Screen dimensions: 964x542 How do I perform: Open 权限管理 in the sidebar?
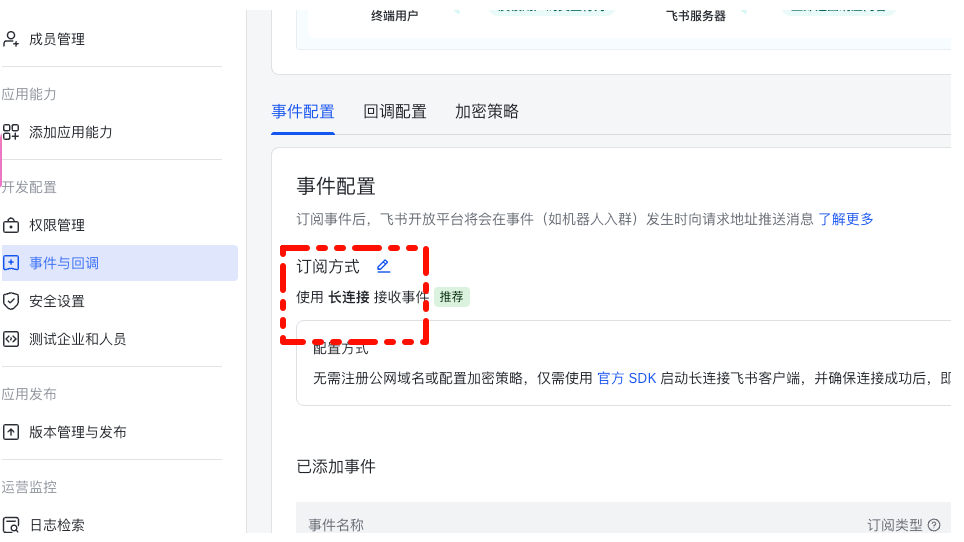tap(57, 226)
